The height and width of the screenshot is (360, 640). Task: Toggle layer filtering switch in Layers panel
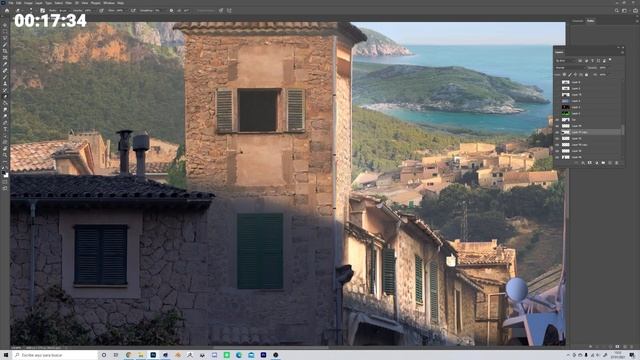click(610, 60)
